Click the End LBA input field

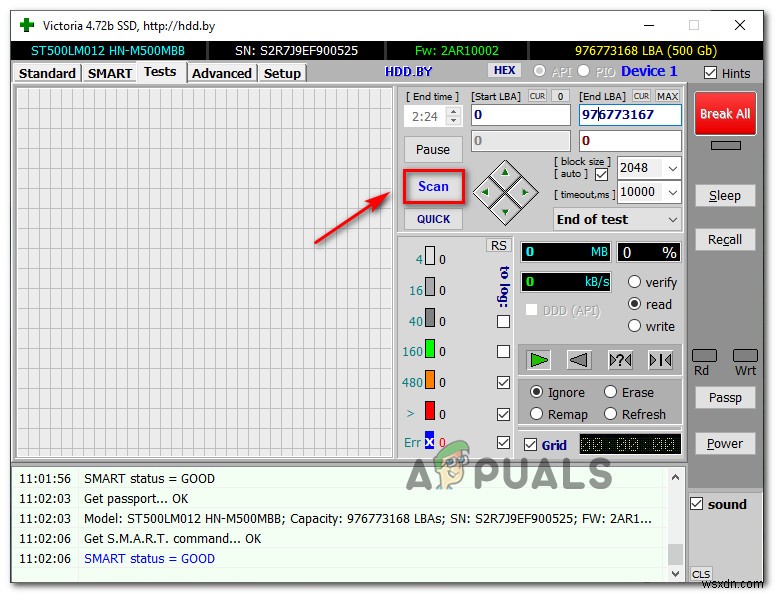click(x=630, y=115)
